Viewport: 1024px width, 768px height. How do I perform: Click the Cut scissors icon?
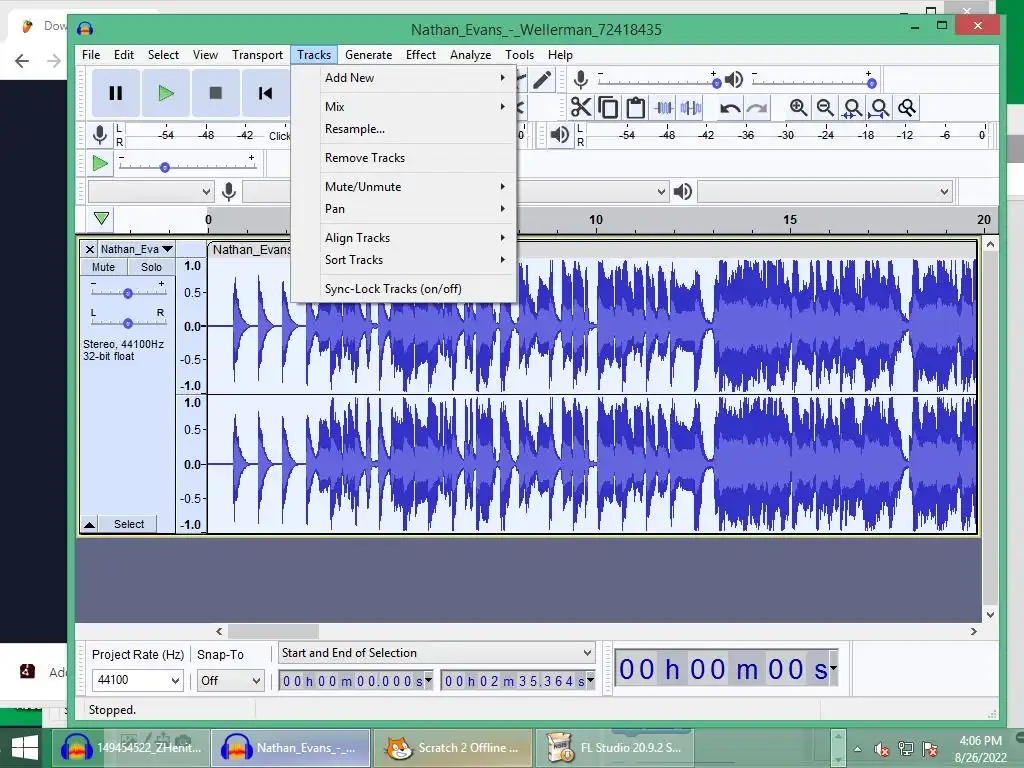[581, 107]
